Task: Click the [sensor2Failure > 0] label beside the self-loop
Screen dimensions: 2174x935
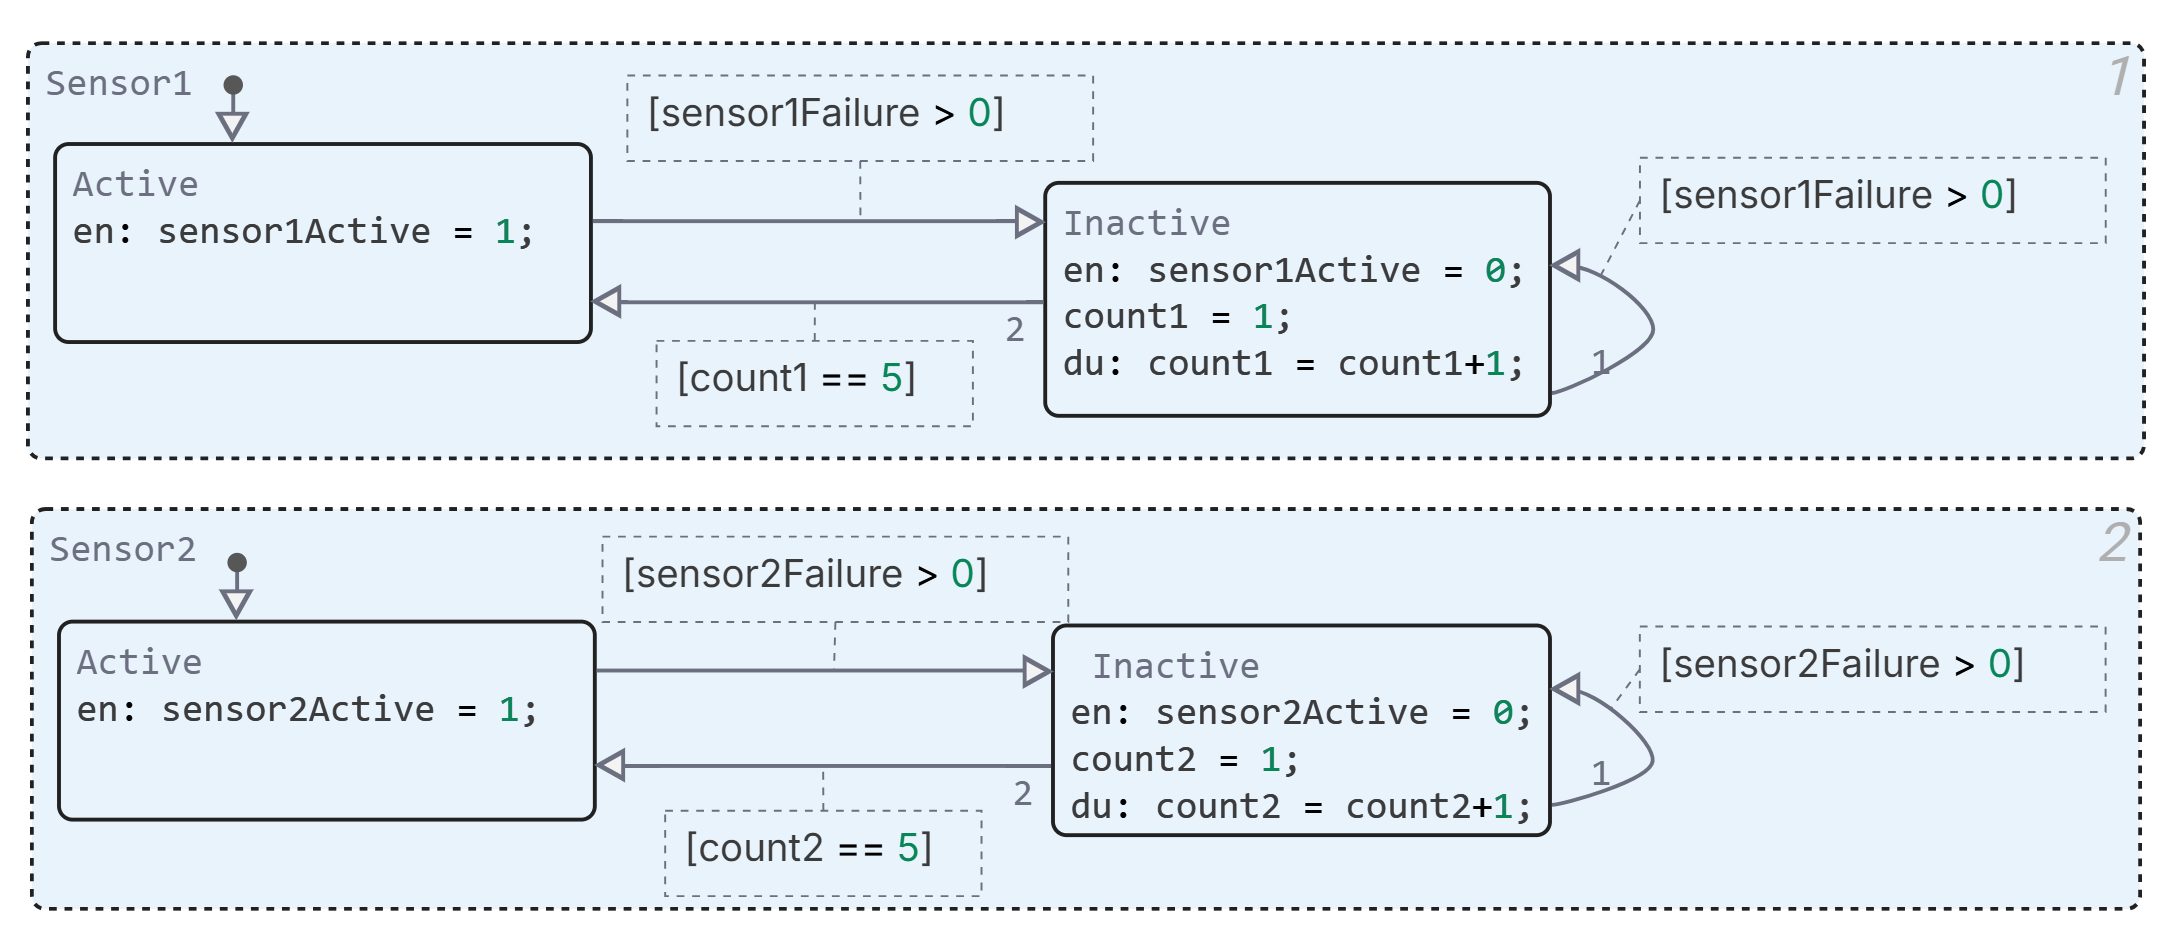Action: tap(1841, 665)
